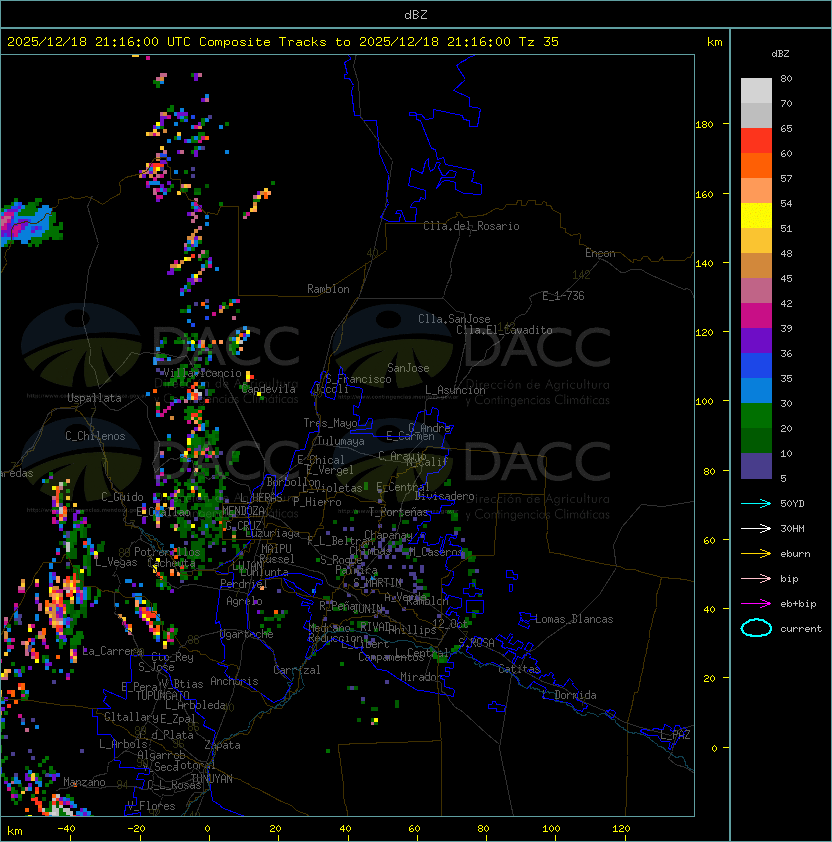Click the 'Clla.El_Cavadito' label

pos(504,330)
